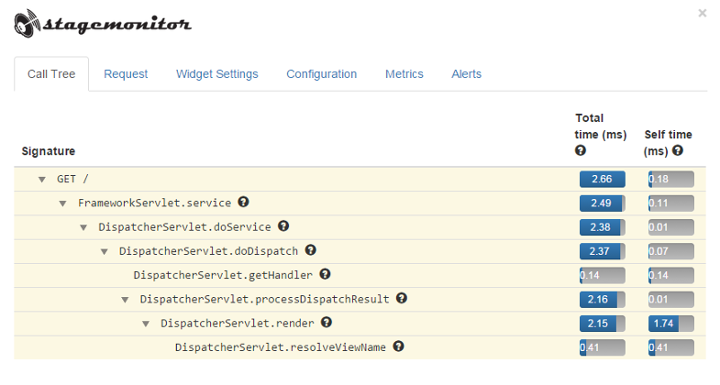
Task: Select DispatcherServlet.render signature text
Action: pos(237,323)
